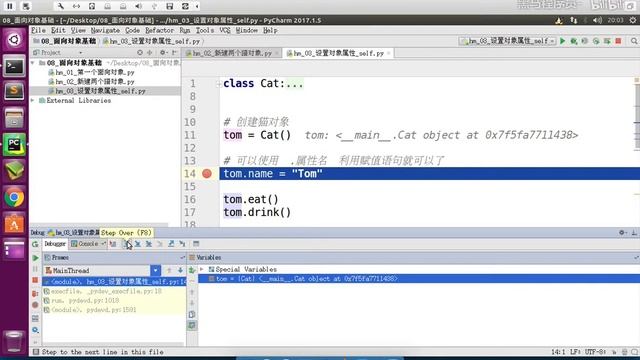Screen dimensions: 640x360
Task: Open Terminal from Ubuntu dock
Action: [x=14, y=66]
